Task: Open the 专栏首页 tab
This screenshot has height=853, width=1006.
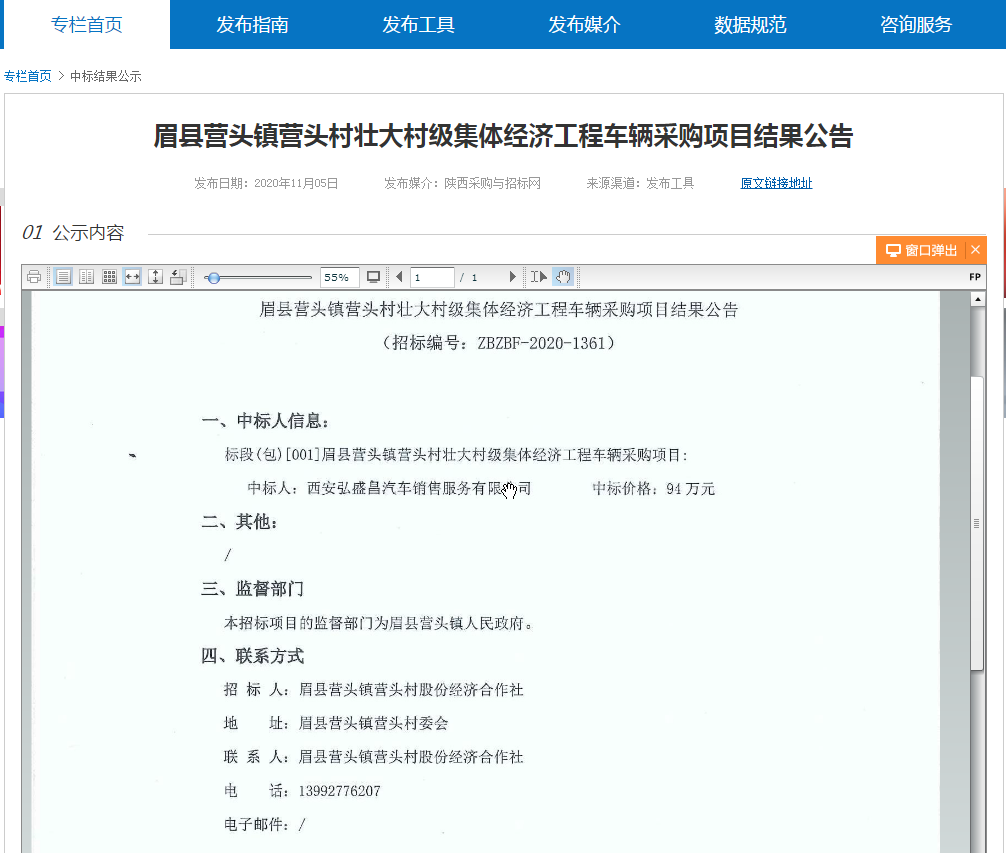Action: (x=87, y=24)
